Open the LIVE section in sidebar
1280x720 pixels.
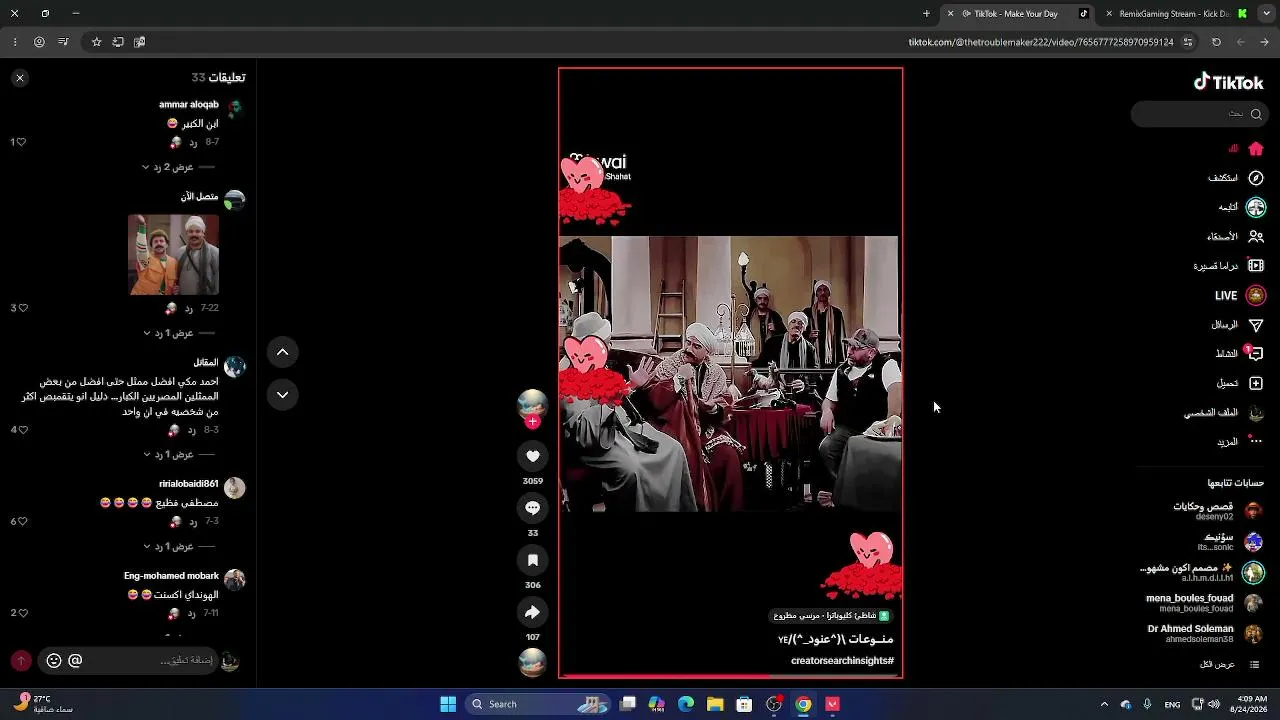pos(1240,296)
